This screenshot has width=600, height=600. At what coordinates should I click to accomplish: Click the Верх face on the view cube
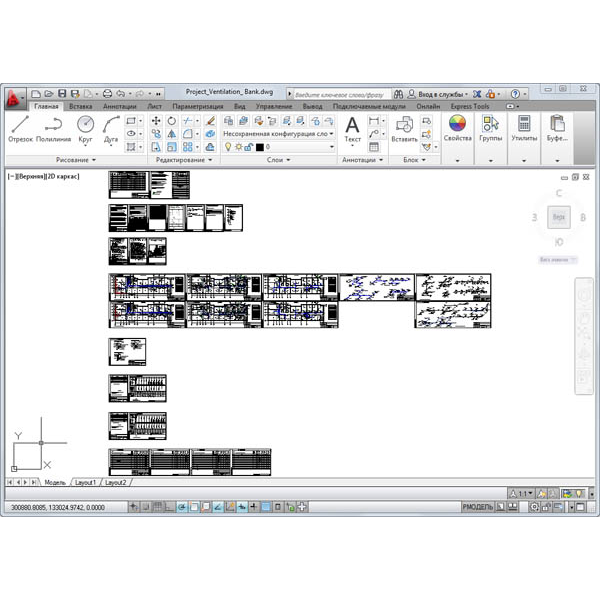pyautogui.click(x=559, y=217)
